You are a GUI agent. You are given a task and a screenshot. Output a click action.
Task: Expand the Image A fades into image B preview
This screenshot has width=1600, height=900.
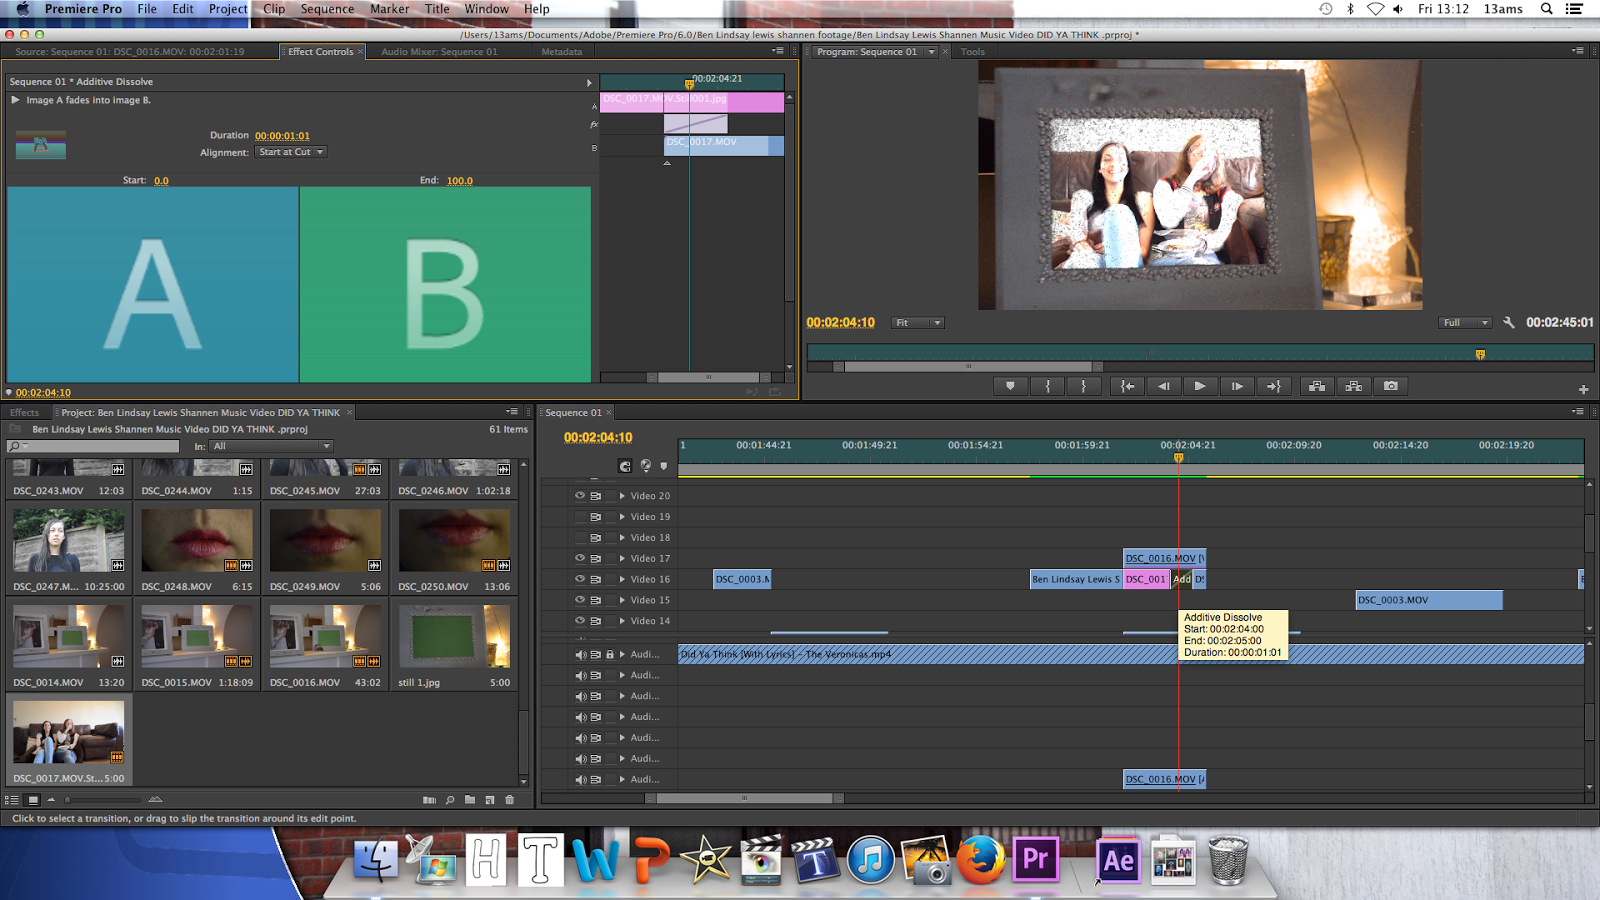(15, 100)
